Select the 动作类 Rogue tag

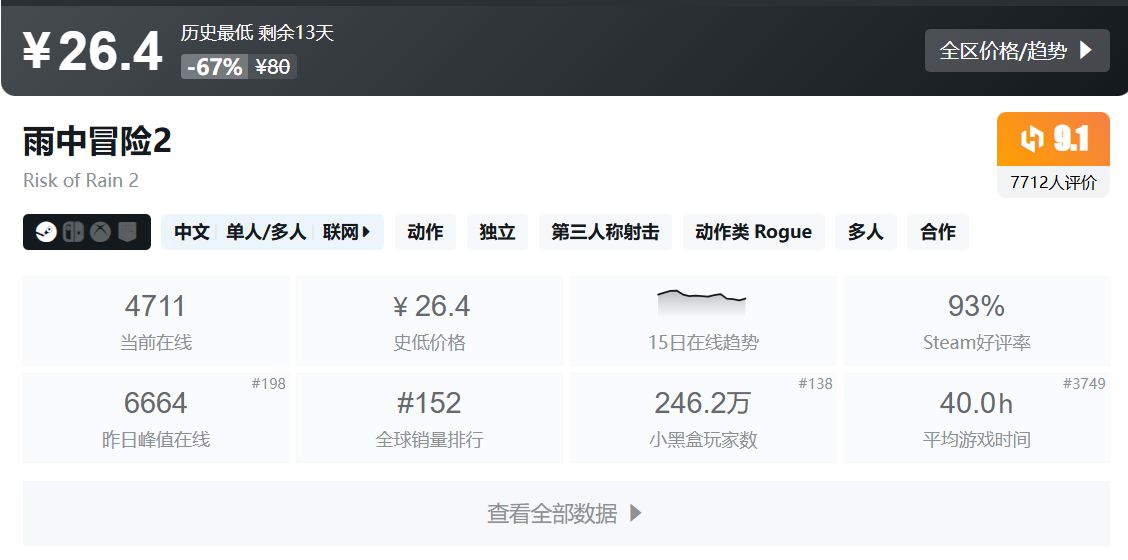tap(754, 232)
